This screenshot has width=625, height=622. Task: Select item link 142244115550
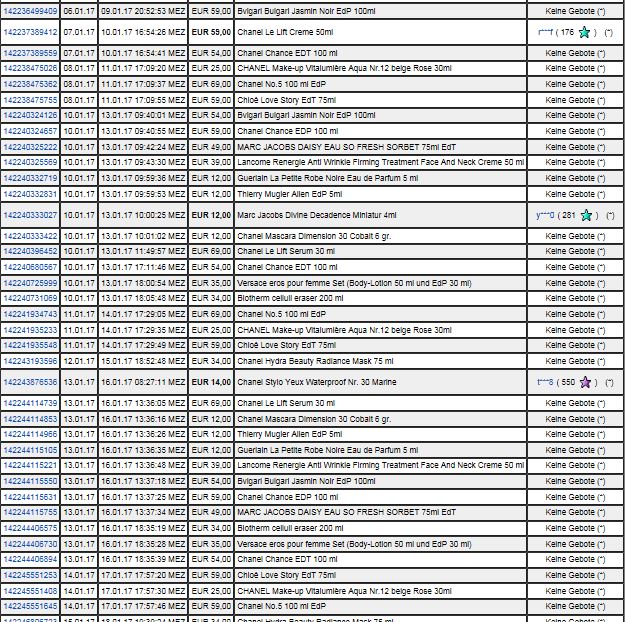[30, 481]
